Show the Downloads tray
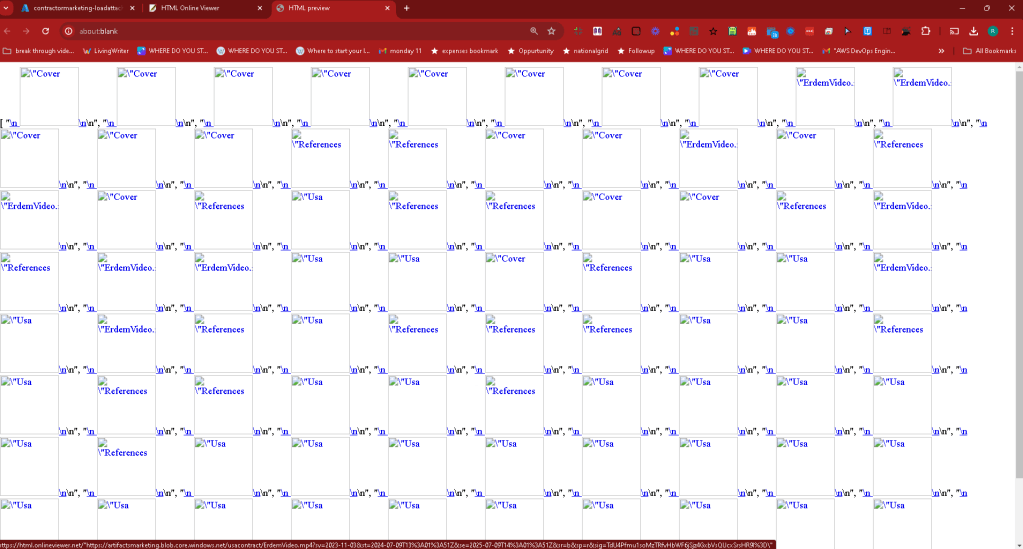The image size is (1023, 549). coord(973,31)
